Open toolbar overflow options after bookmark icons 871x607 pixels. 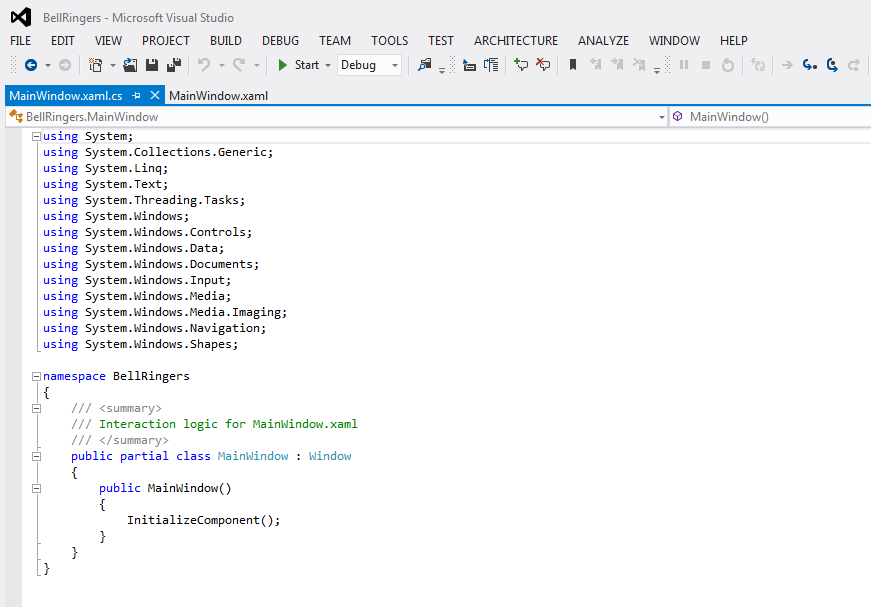pos(657,70)
